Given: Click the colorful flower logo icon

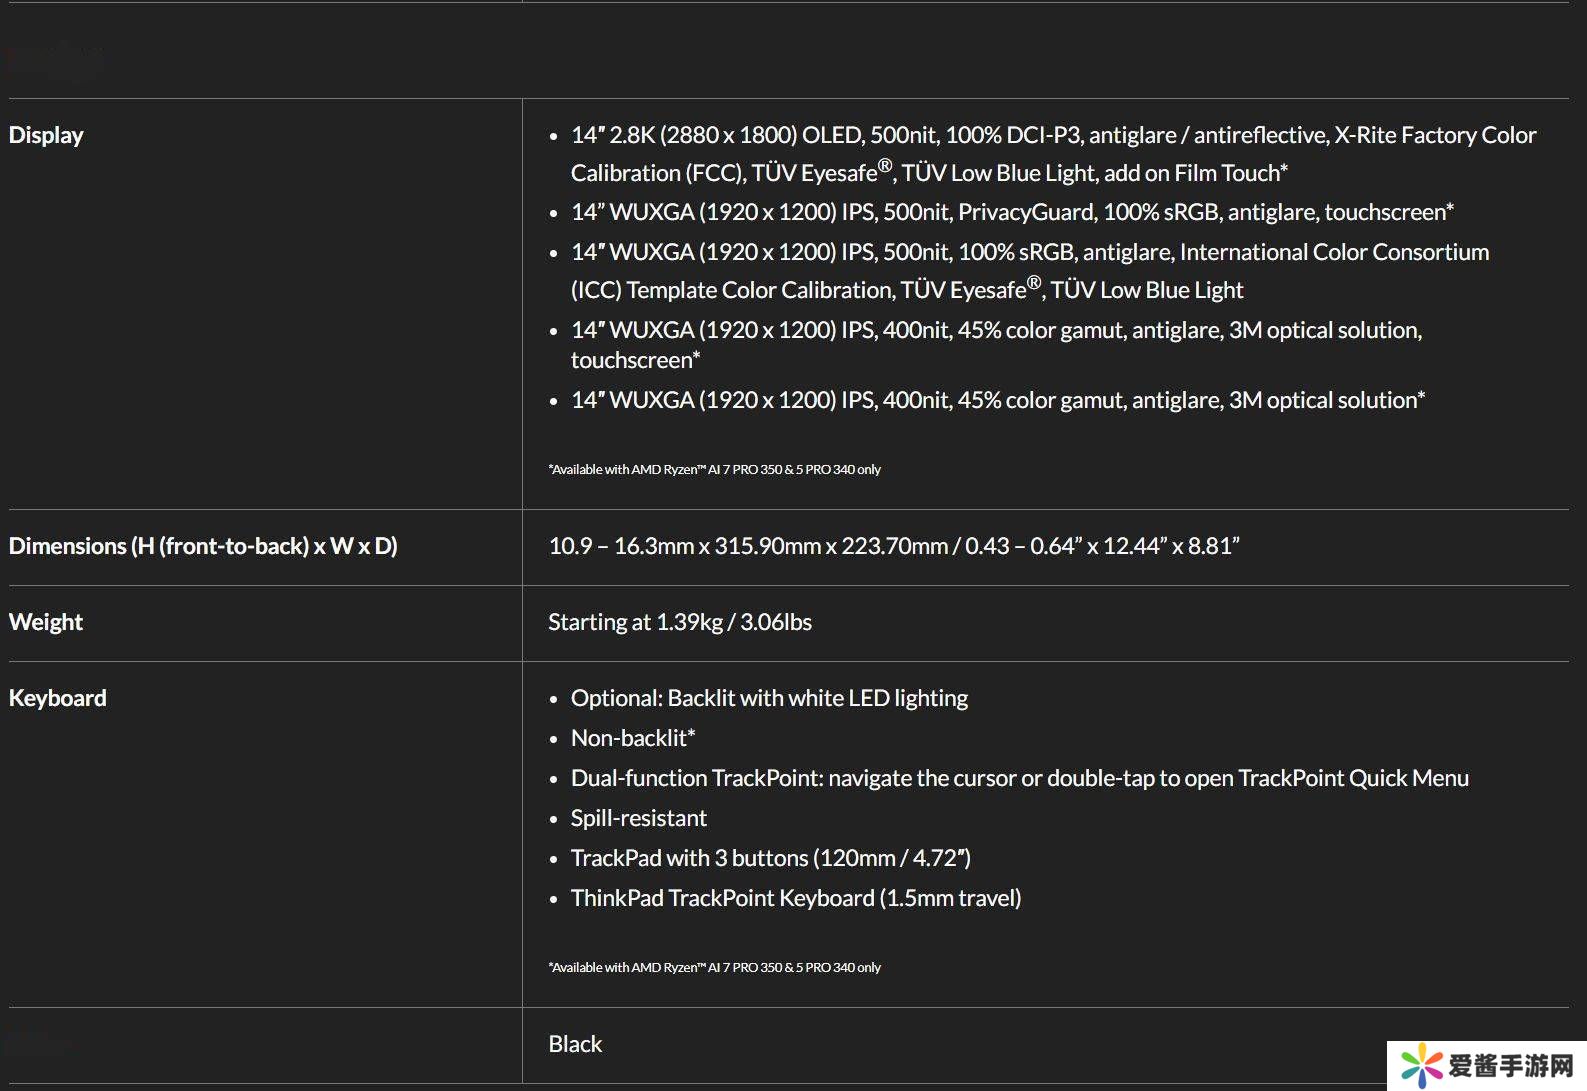Looking at the screenshot, I should [1421, 1066].
